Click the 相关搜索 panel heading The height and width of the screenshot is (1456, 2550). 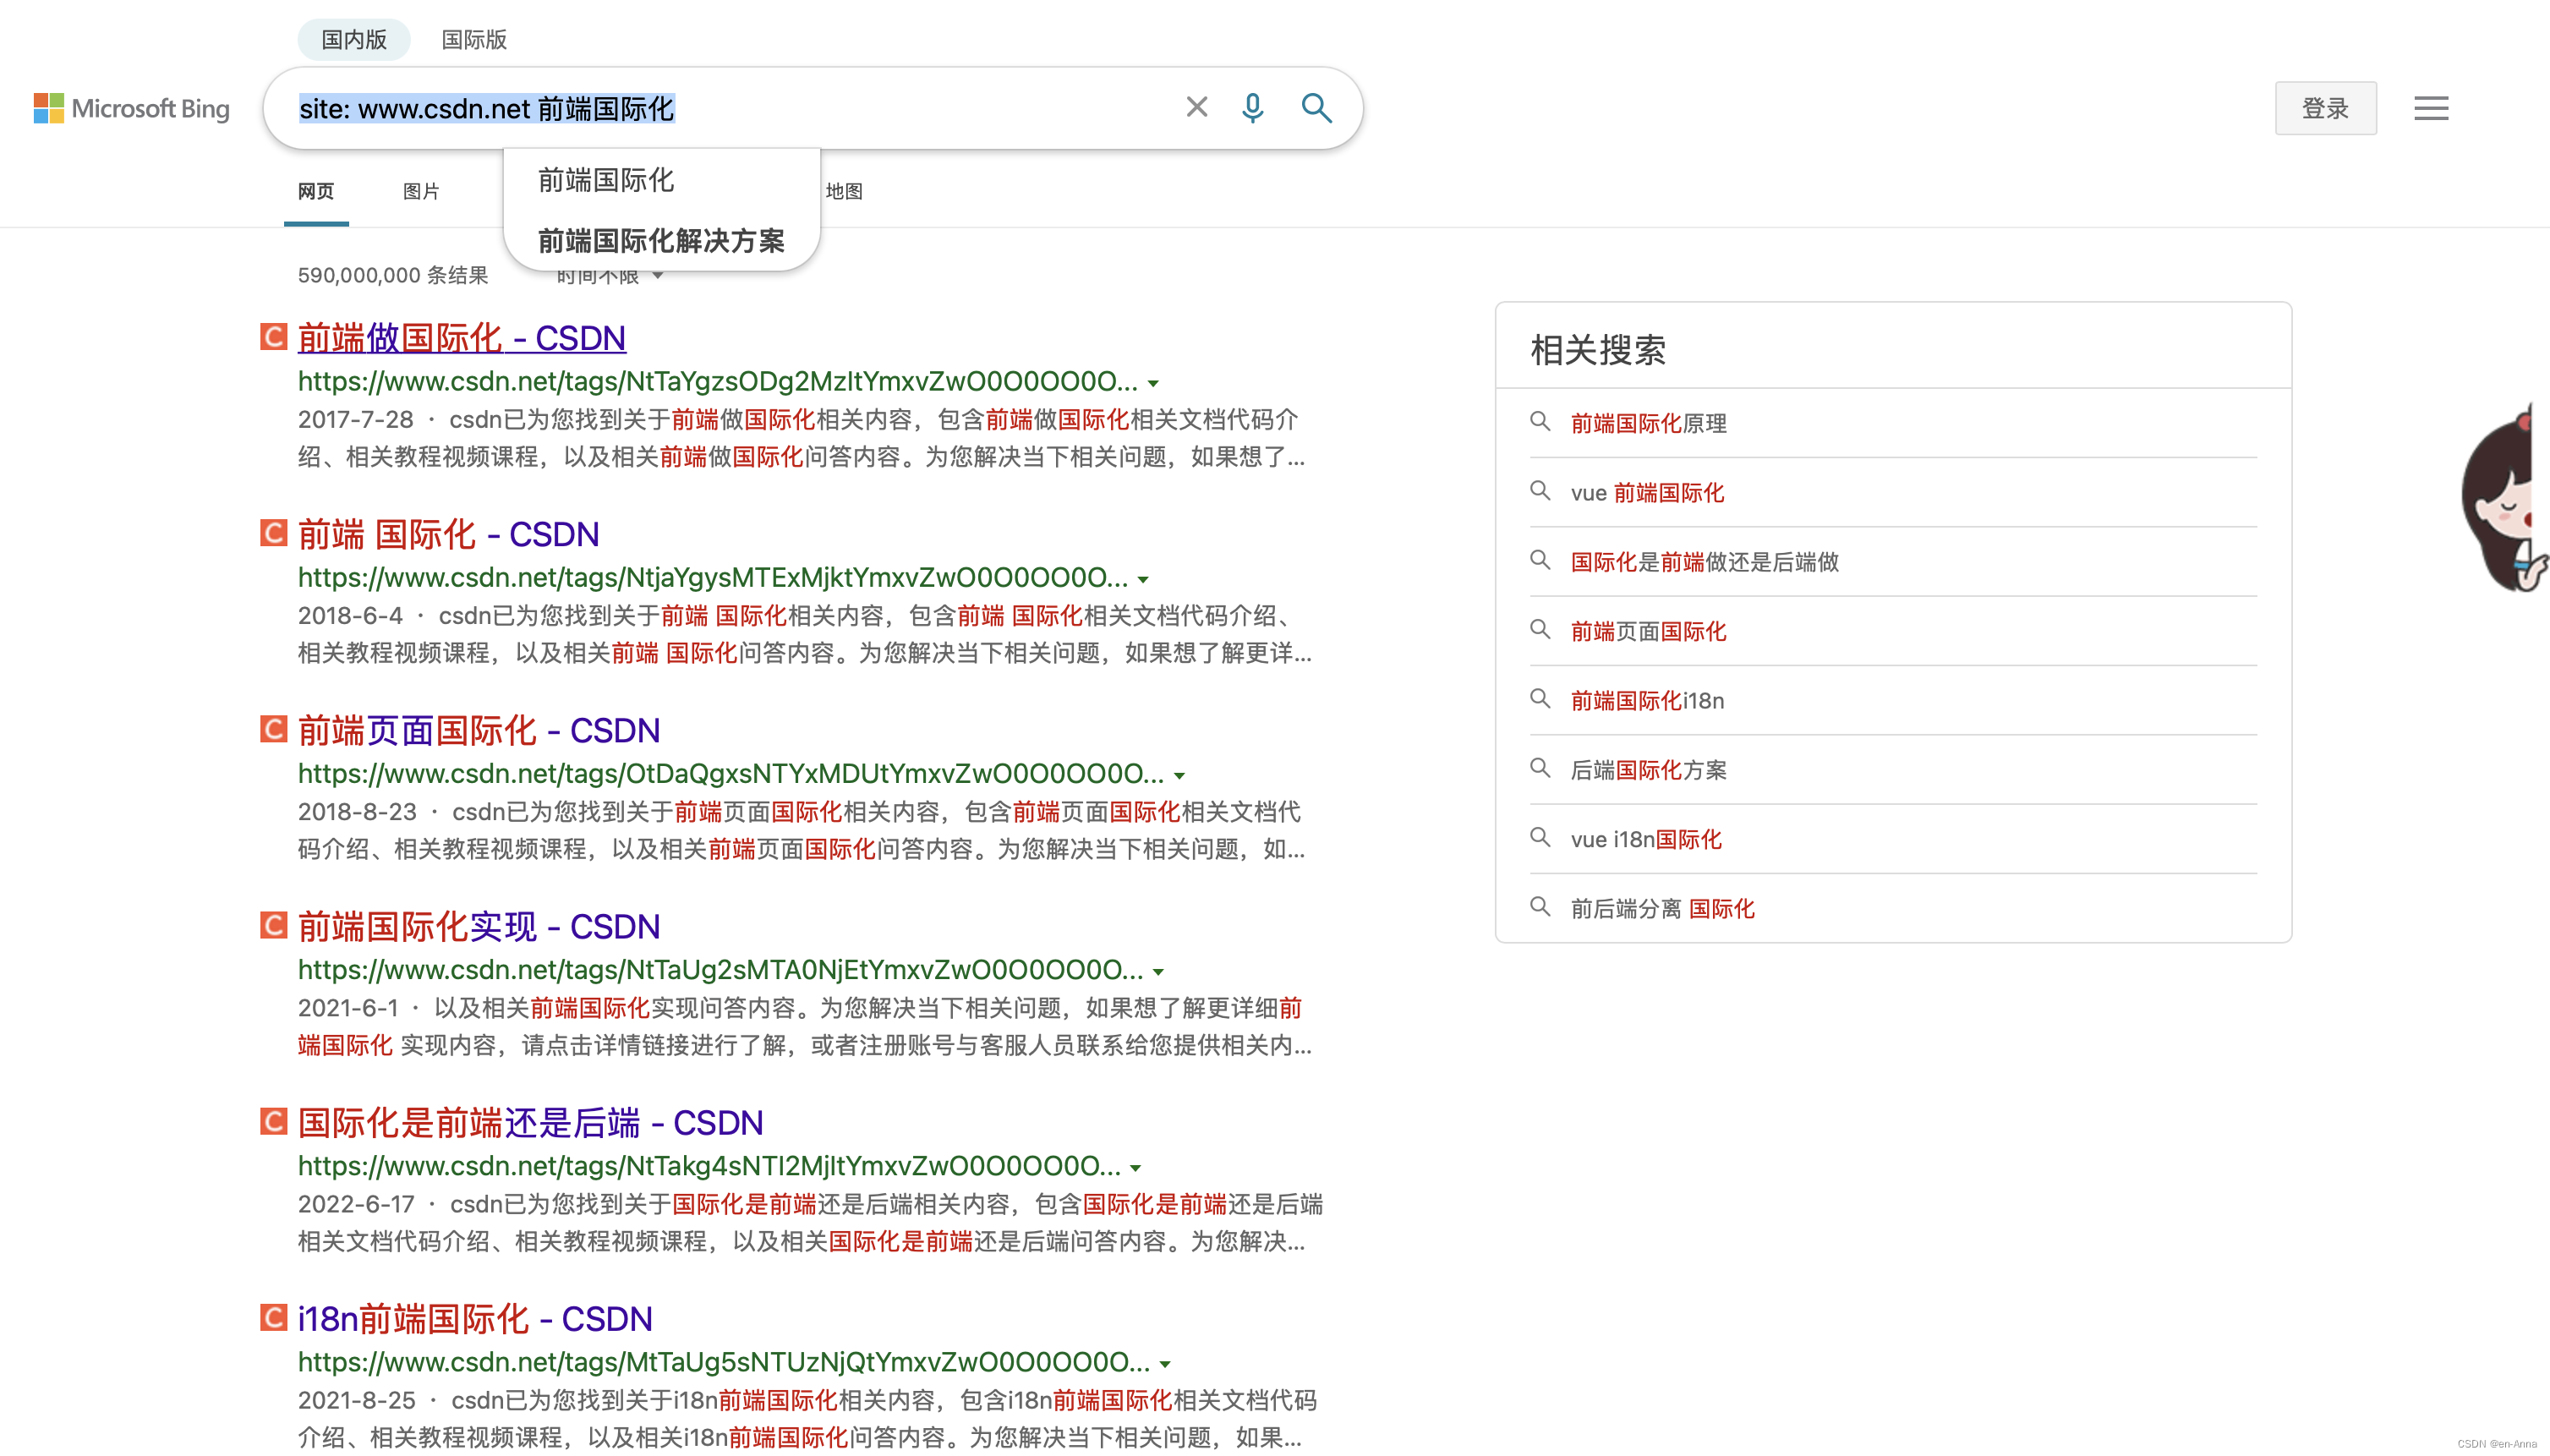click(1598, 349)
